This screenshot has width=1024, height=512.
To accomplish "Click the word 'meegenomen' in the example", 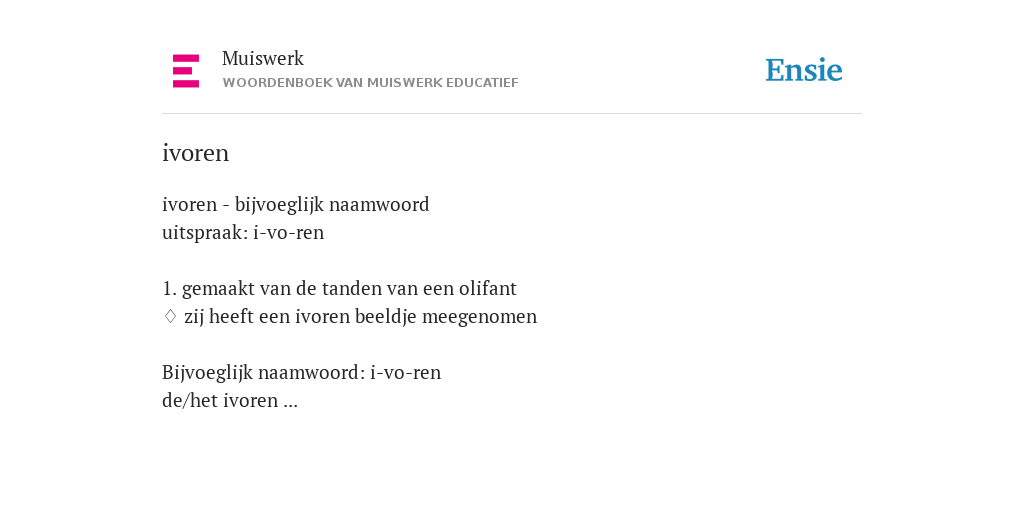I will 479,317.
